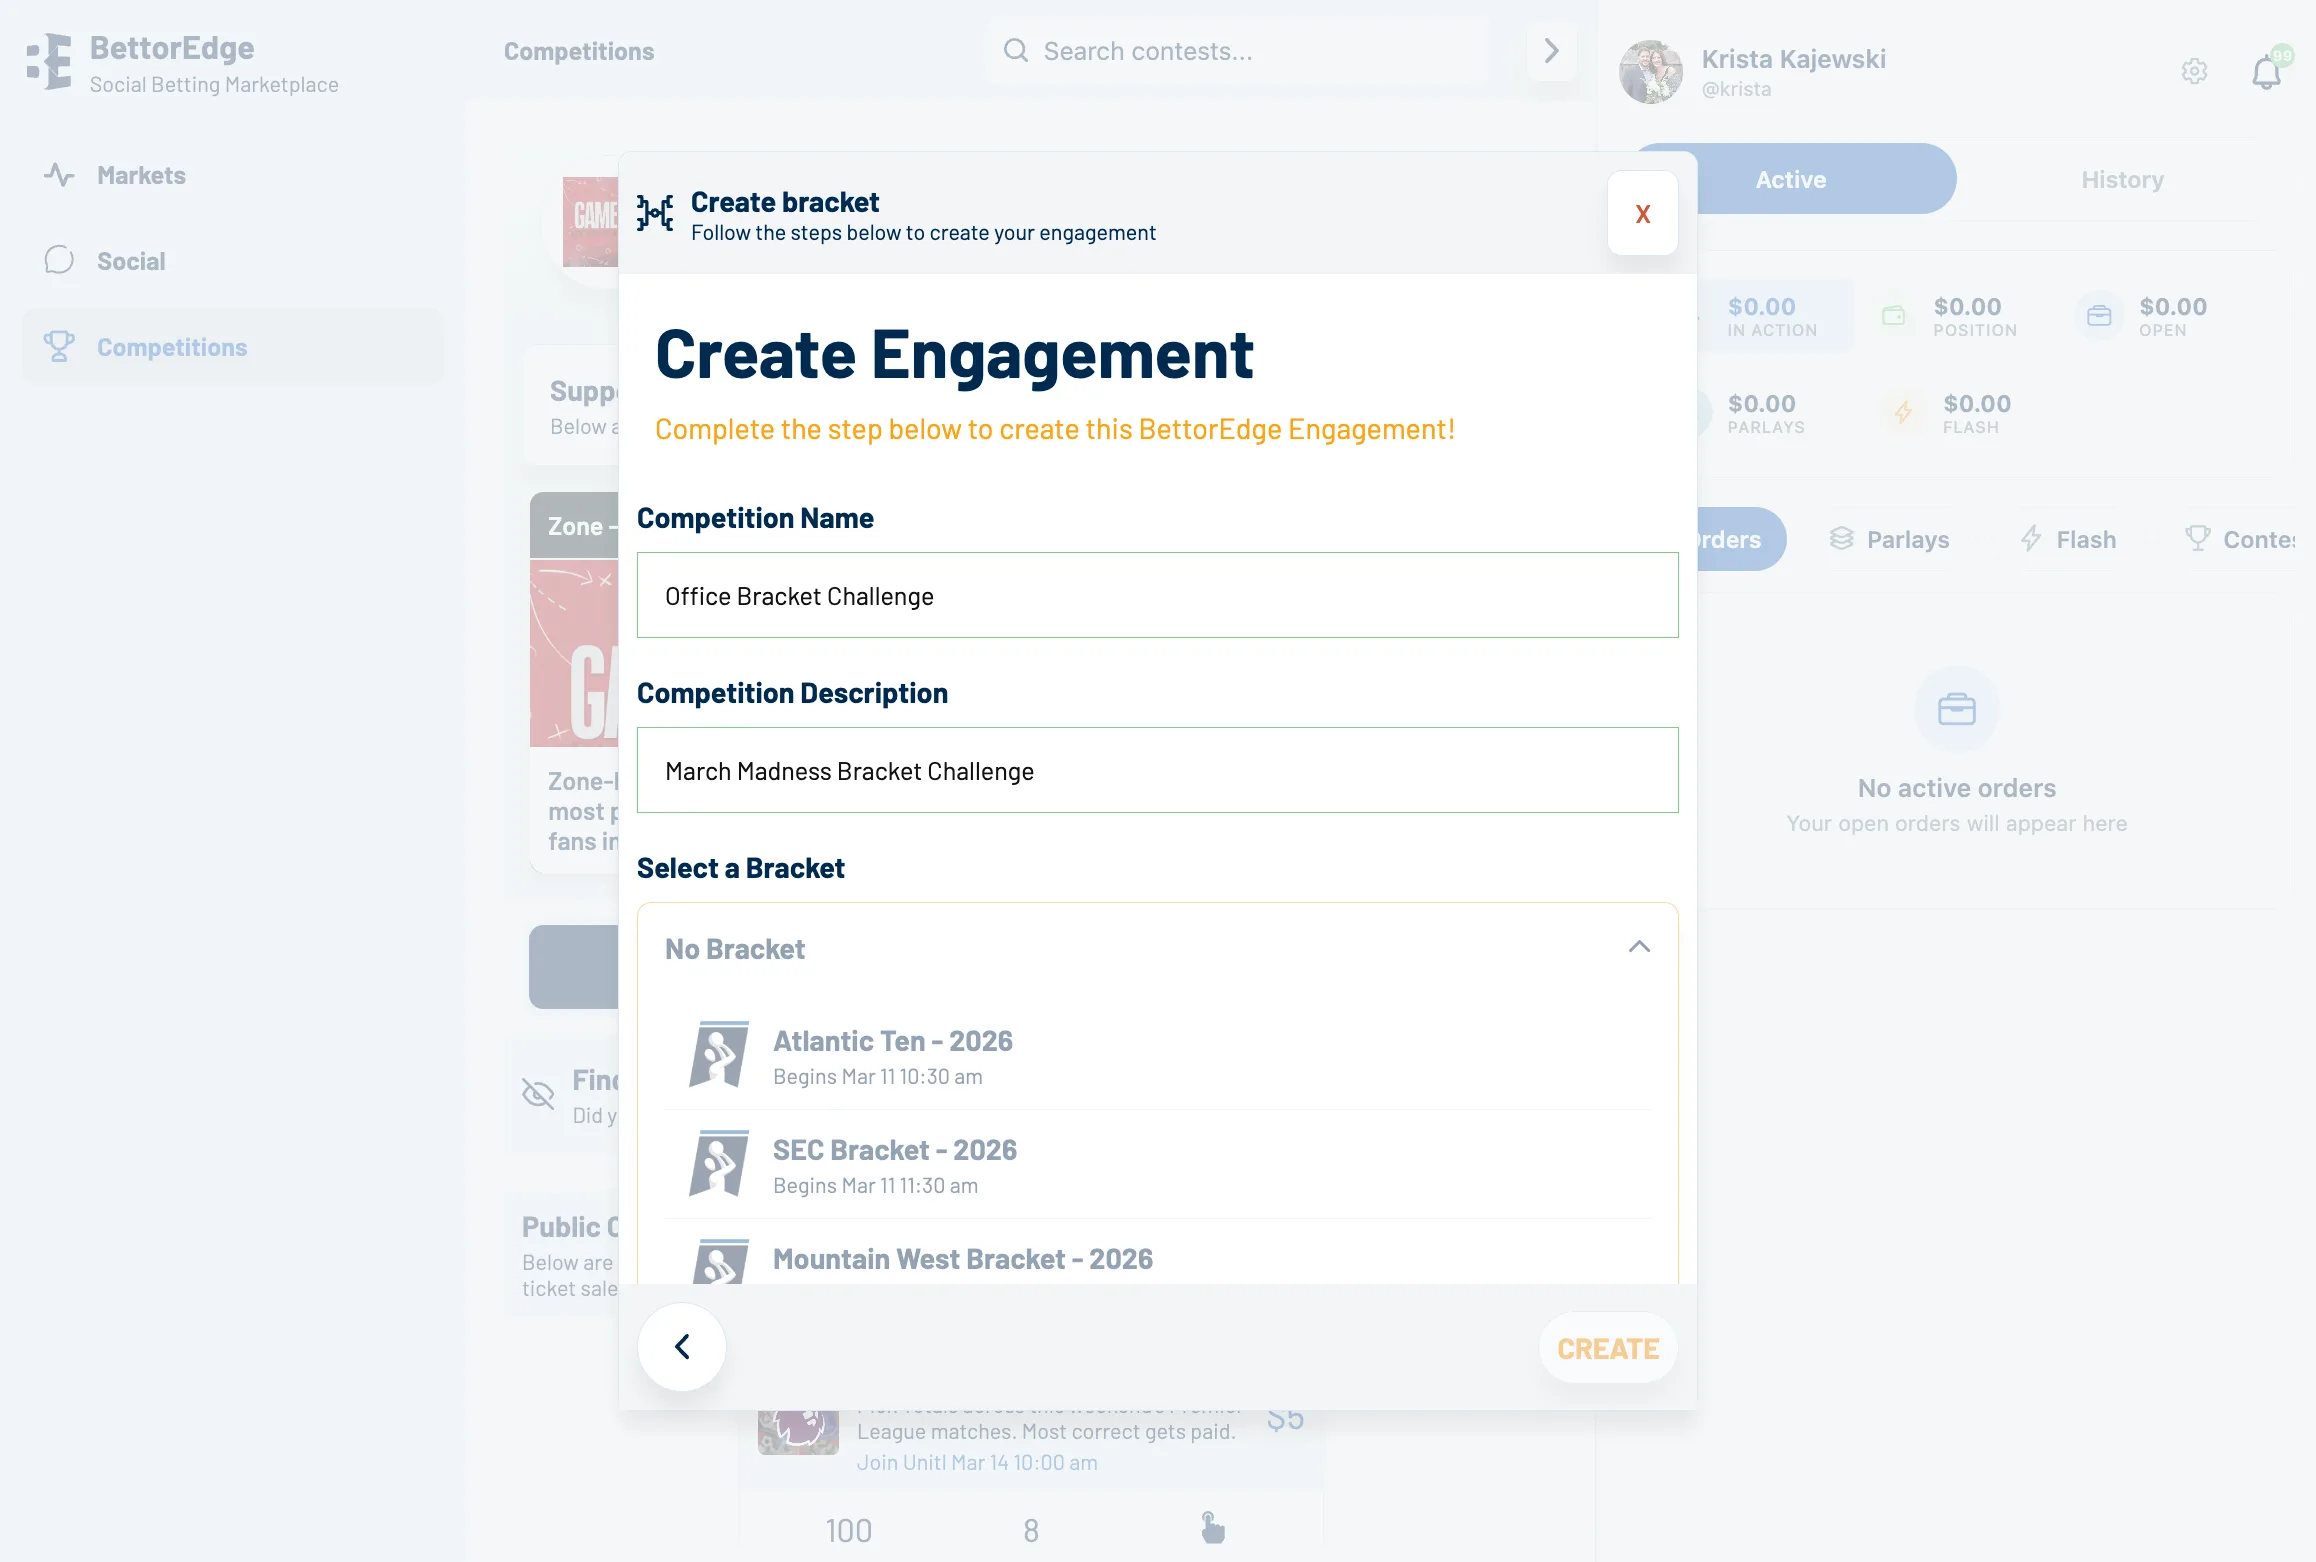Screen dimensions: 2316x1562
Task: Click the Create bracket header icon
Action: [x=655, y=213]
